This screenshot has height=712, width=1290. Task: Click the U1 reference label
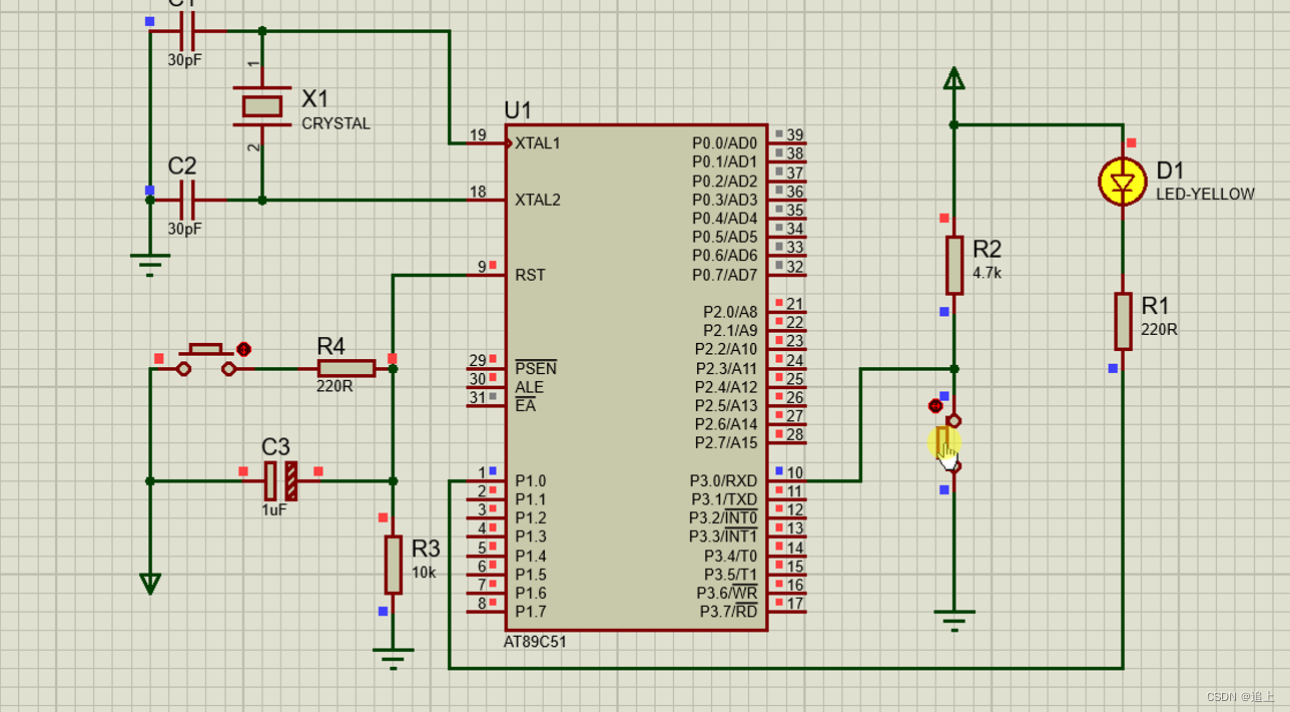[518, 110]
